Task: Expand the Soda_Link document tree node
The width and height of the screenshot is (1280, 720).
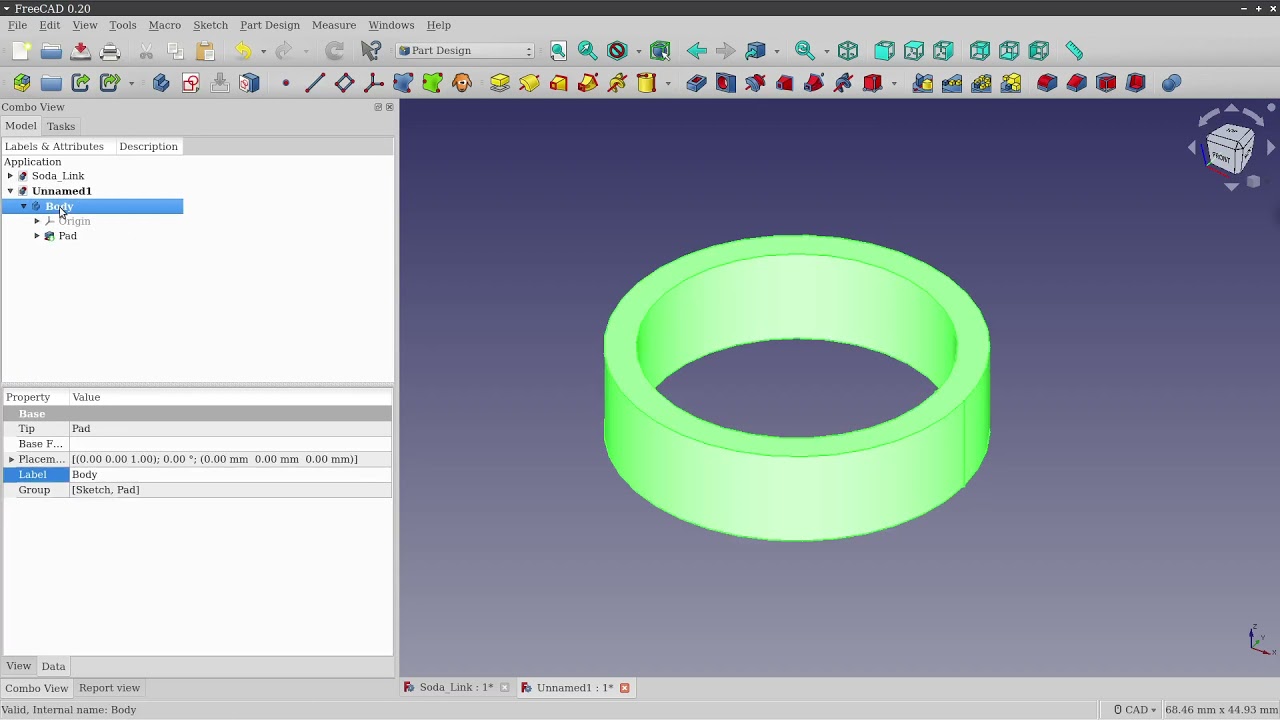Action: tap(10, 176)
